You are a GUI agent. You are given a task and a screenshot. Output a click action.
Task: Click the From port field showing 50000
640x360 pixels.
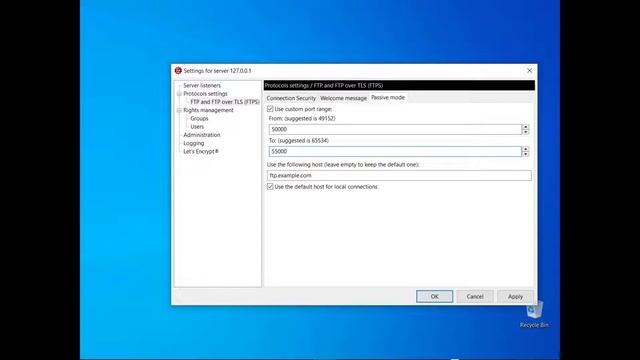coord(395,129)
